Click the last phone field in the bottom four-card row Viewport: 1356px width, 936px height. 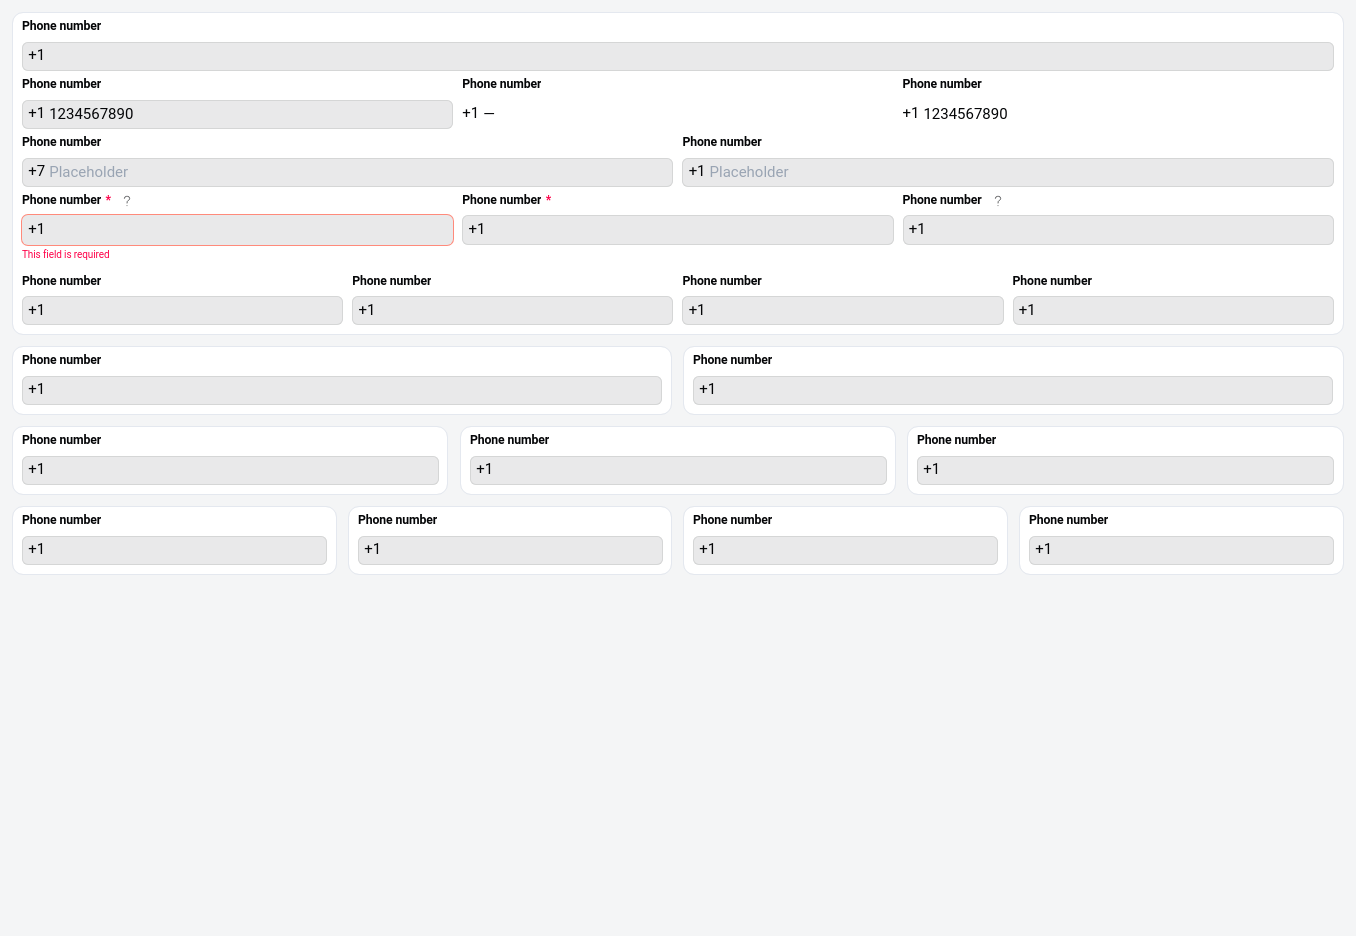[x=1180, y=550]
